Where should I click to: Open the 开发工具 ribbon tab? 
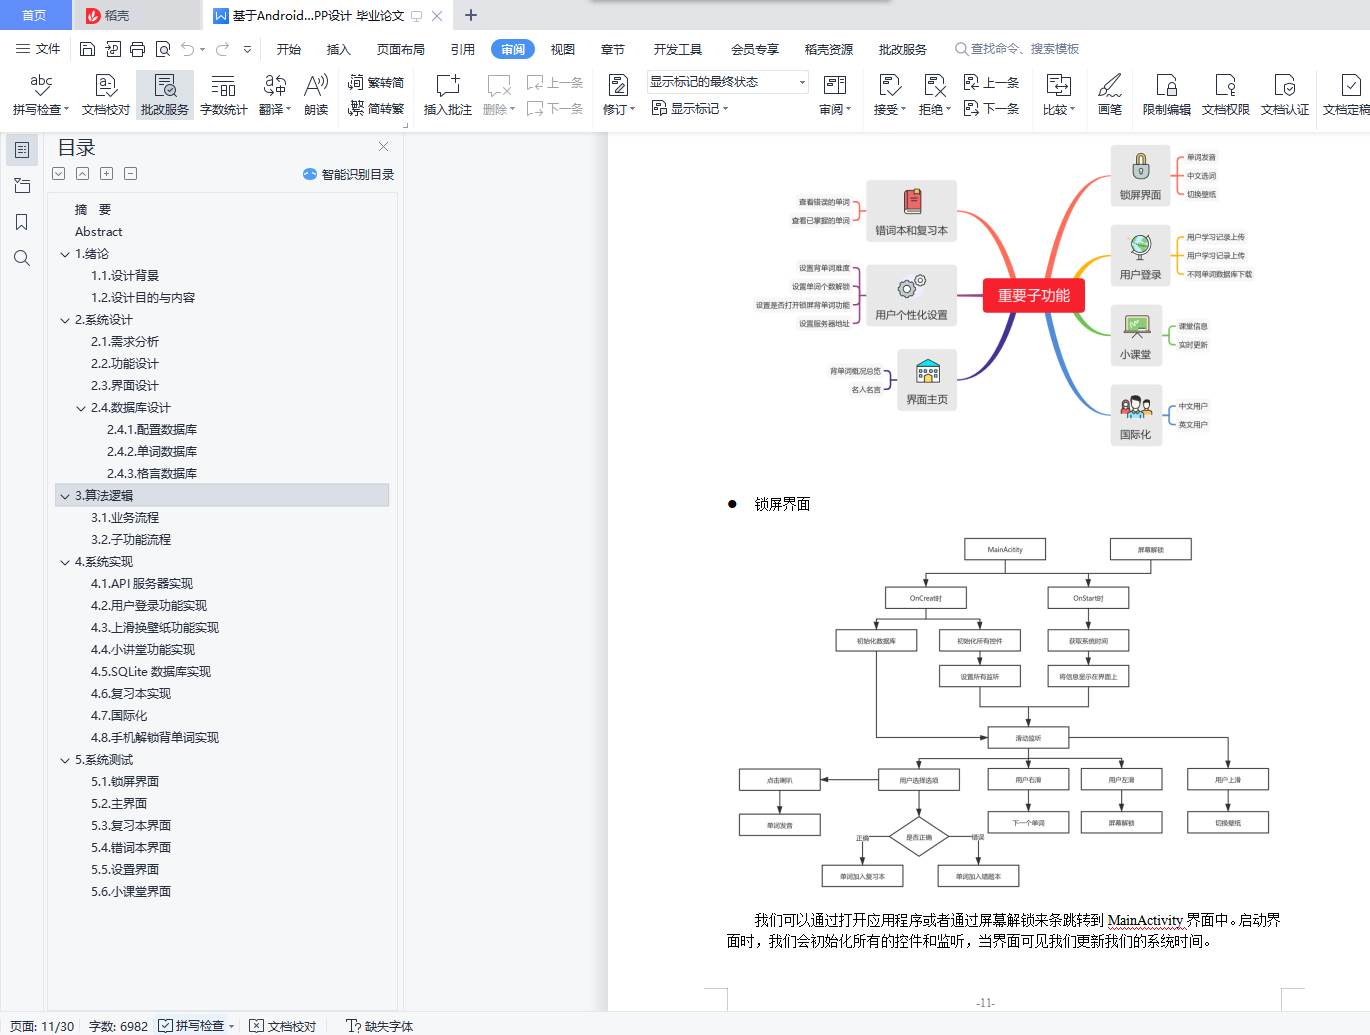[x=678, y=49]
